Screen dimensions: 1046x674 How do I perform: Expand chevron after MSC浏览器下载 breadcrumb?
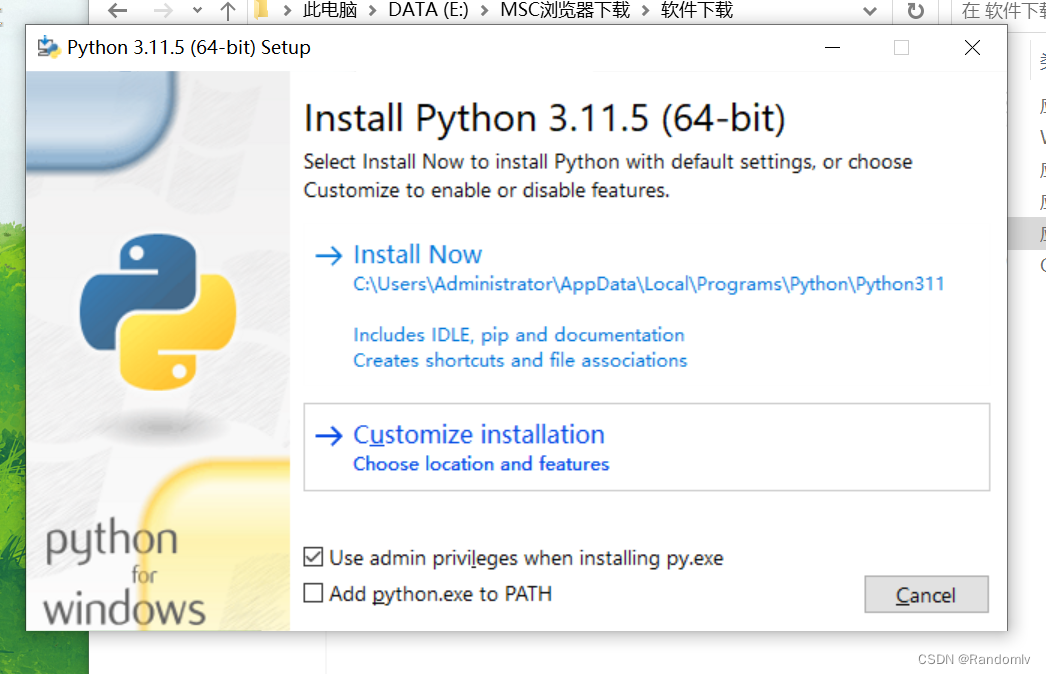(645, 10)
